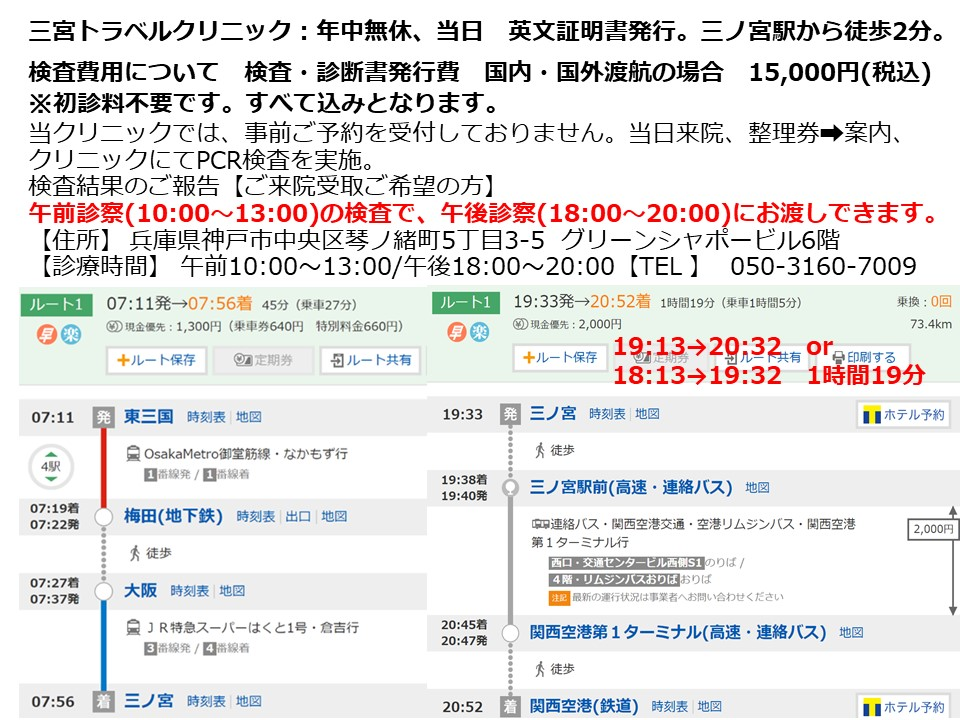960x720 pixels.
Task: Click the 発 marker at 19:33
Action: tap(510, 414)
